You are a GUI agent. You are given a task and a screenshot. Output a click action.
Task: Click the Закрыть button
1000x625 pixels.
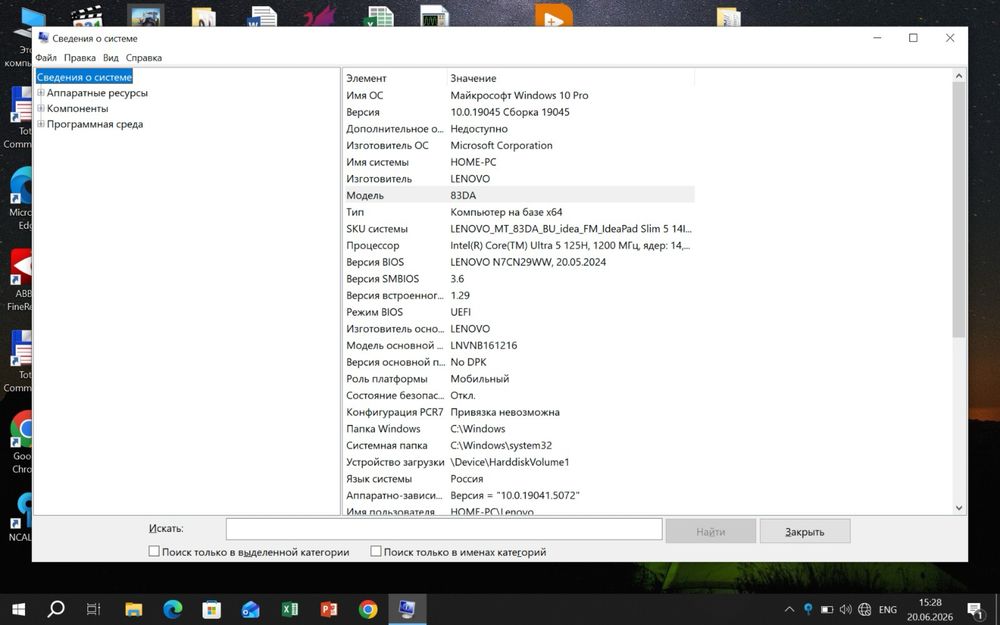point(804,531)
